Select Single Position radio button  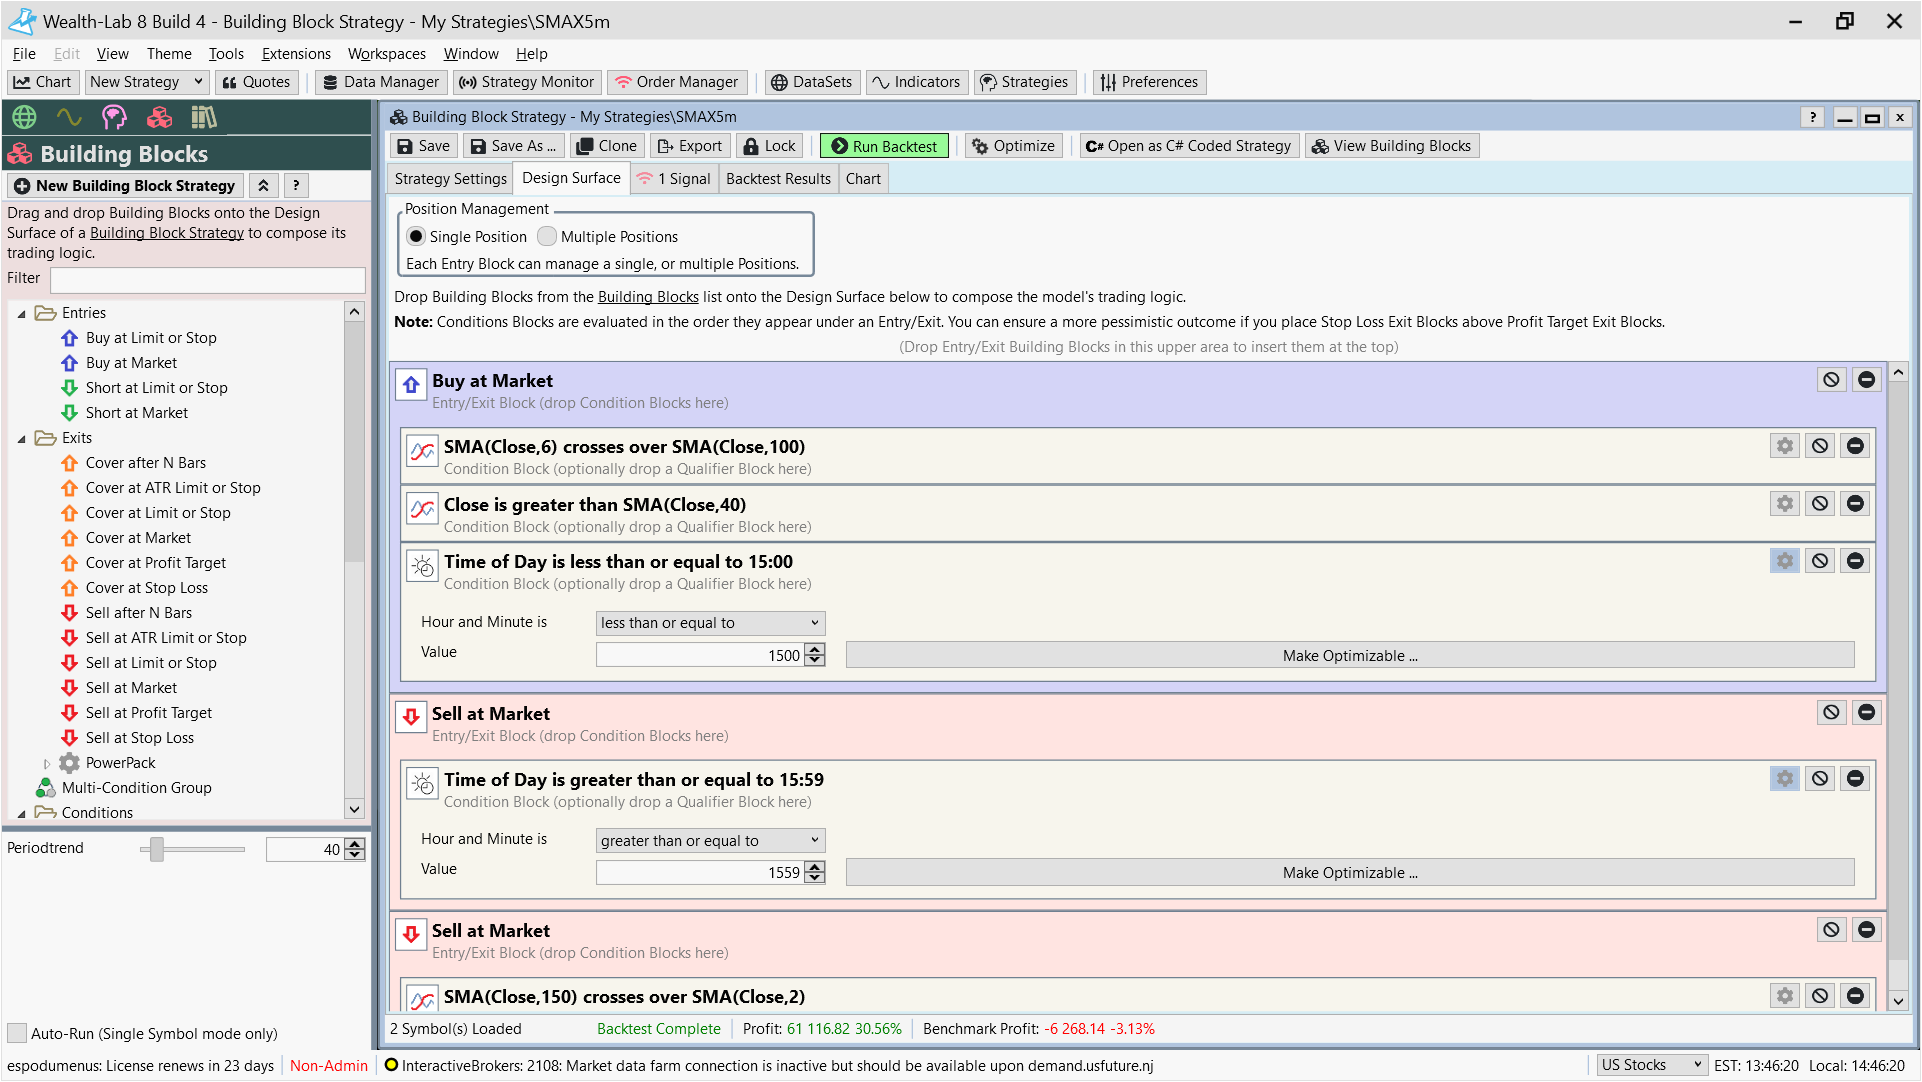pyautogui.click(x=416, y=237)
